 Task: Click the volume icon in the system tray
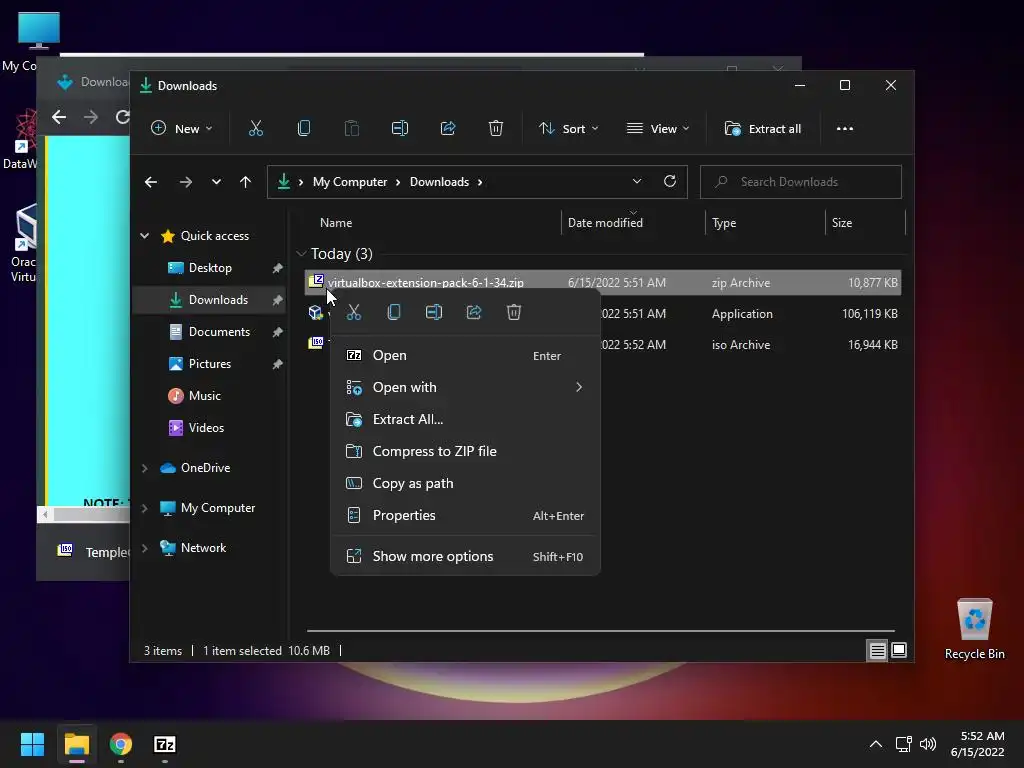tap(927, 744)
